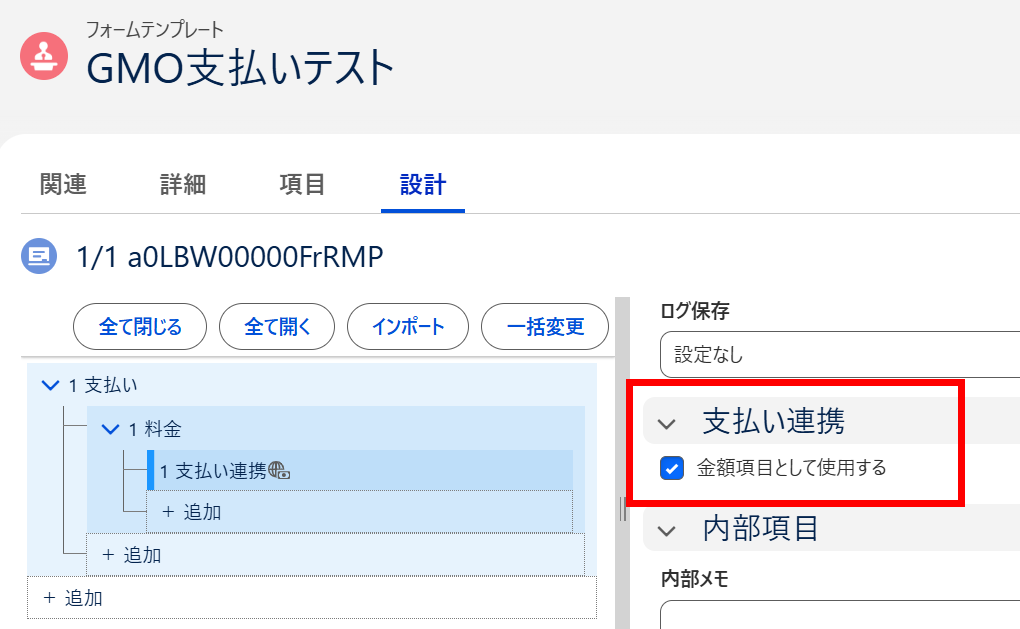Select the 設計 tab
The image size is (1020, 629).
pyautogui.click(x=423, y=185)
